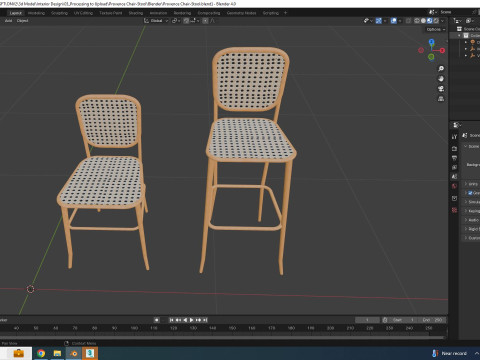480x360 pixels.
Task: Open the properties editor type dropdown
Action: tap(456, 125)
